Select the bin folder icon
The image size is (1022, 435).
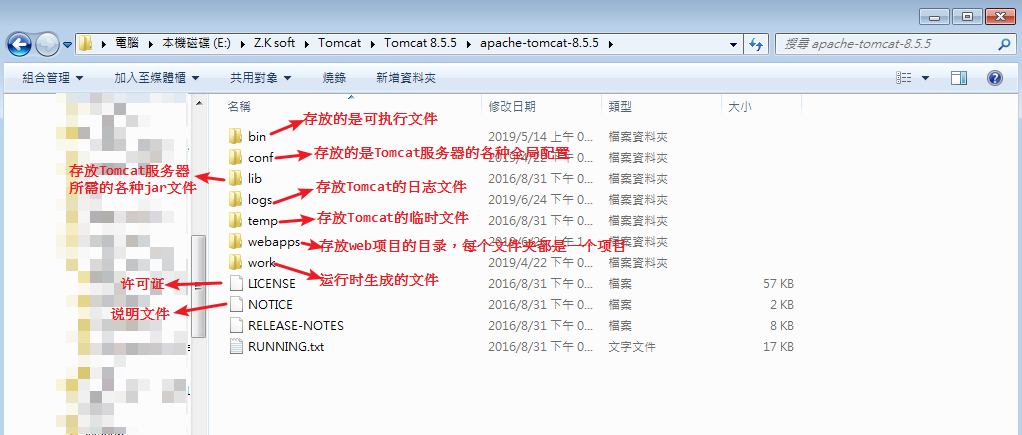pos(235,136)
